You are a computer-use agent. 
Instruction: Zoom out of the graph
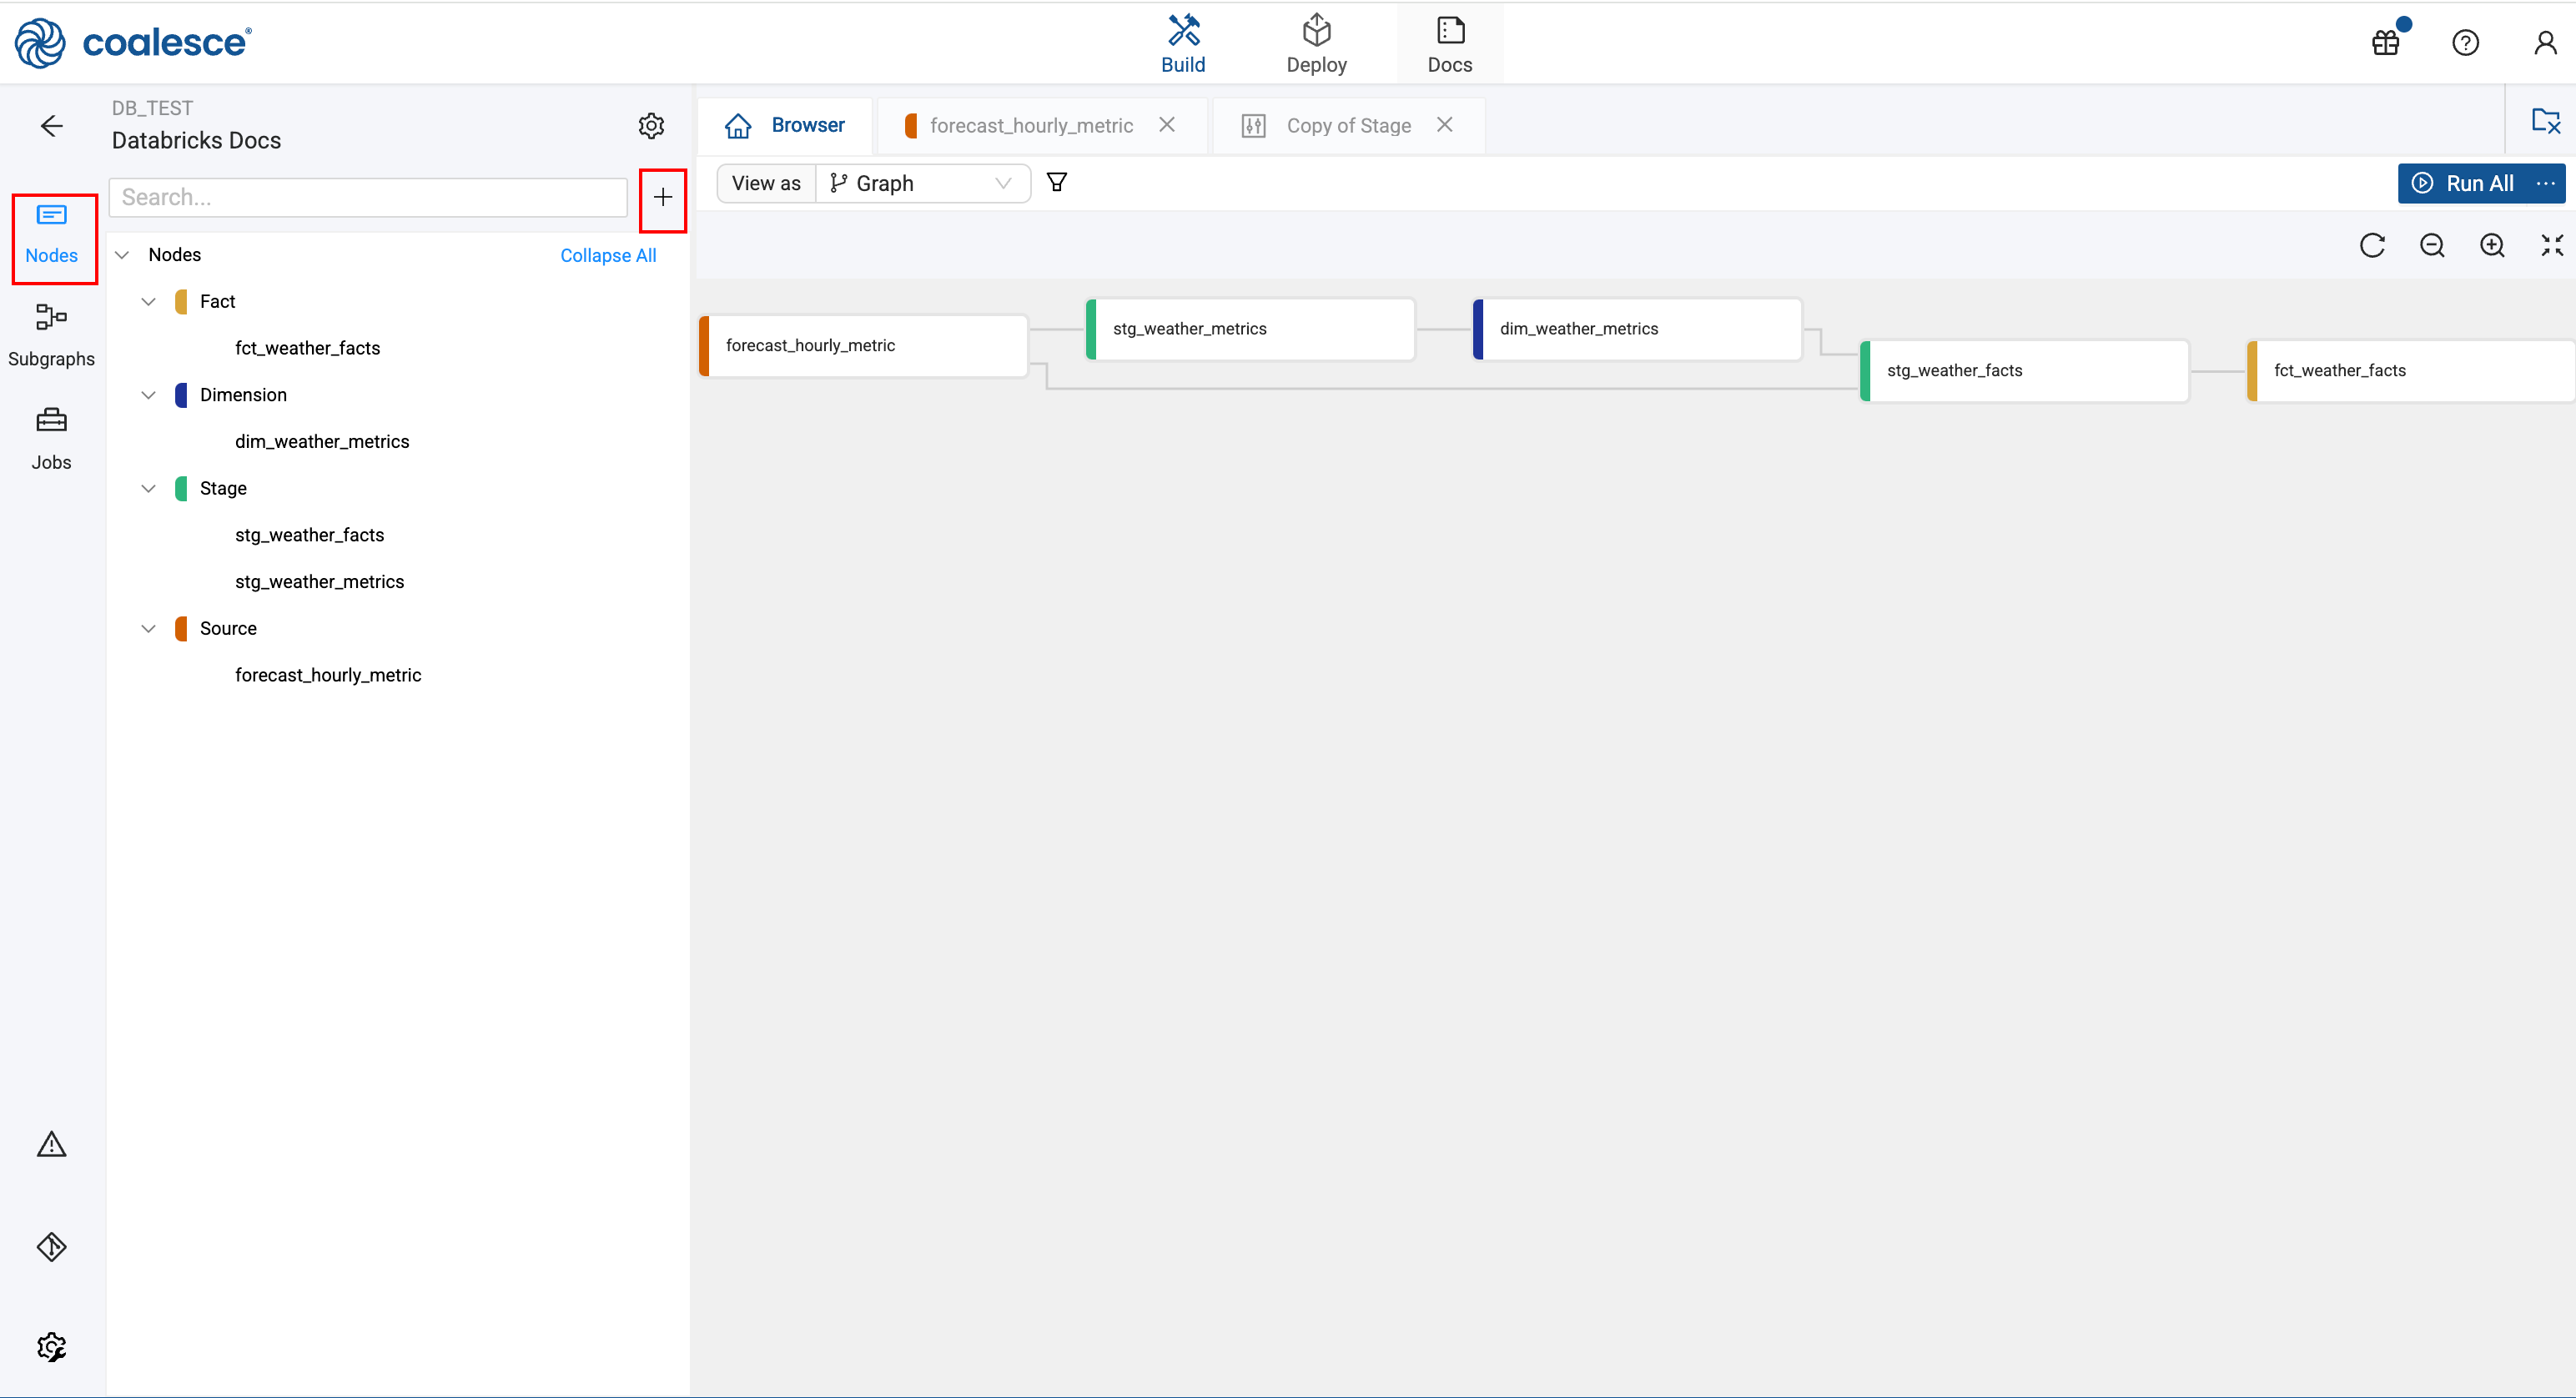tap(2432, 245)
